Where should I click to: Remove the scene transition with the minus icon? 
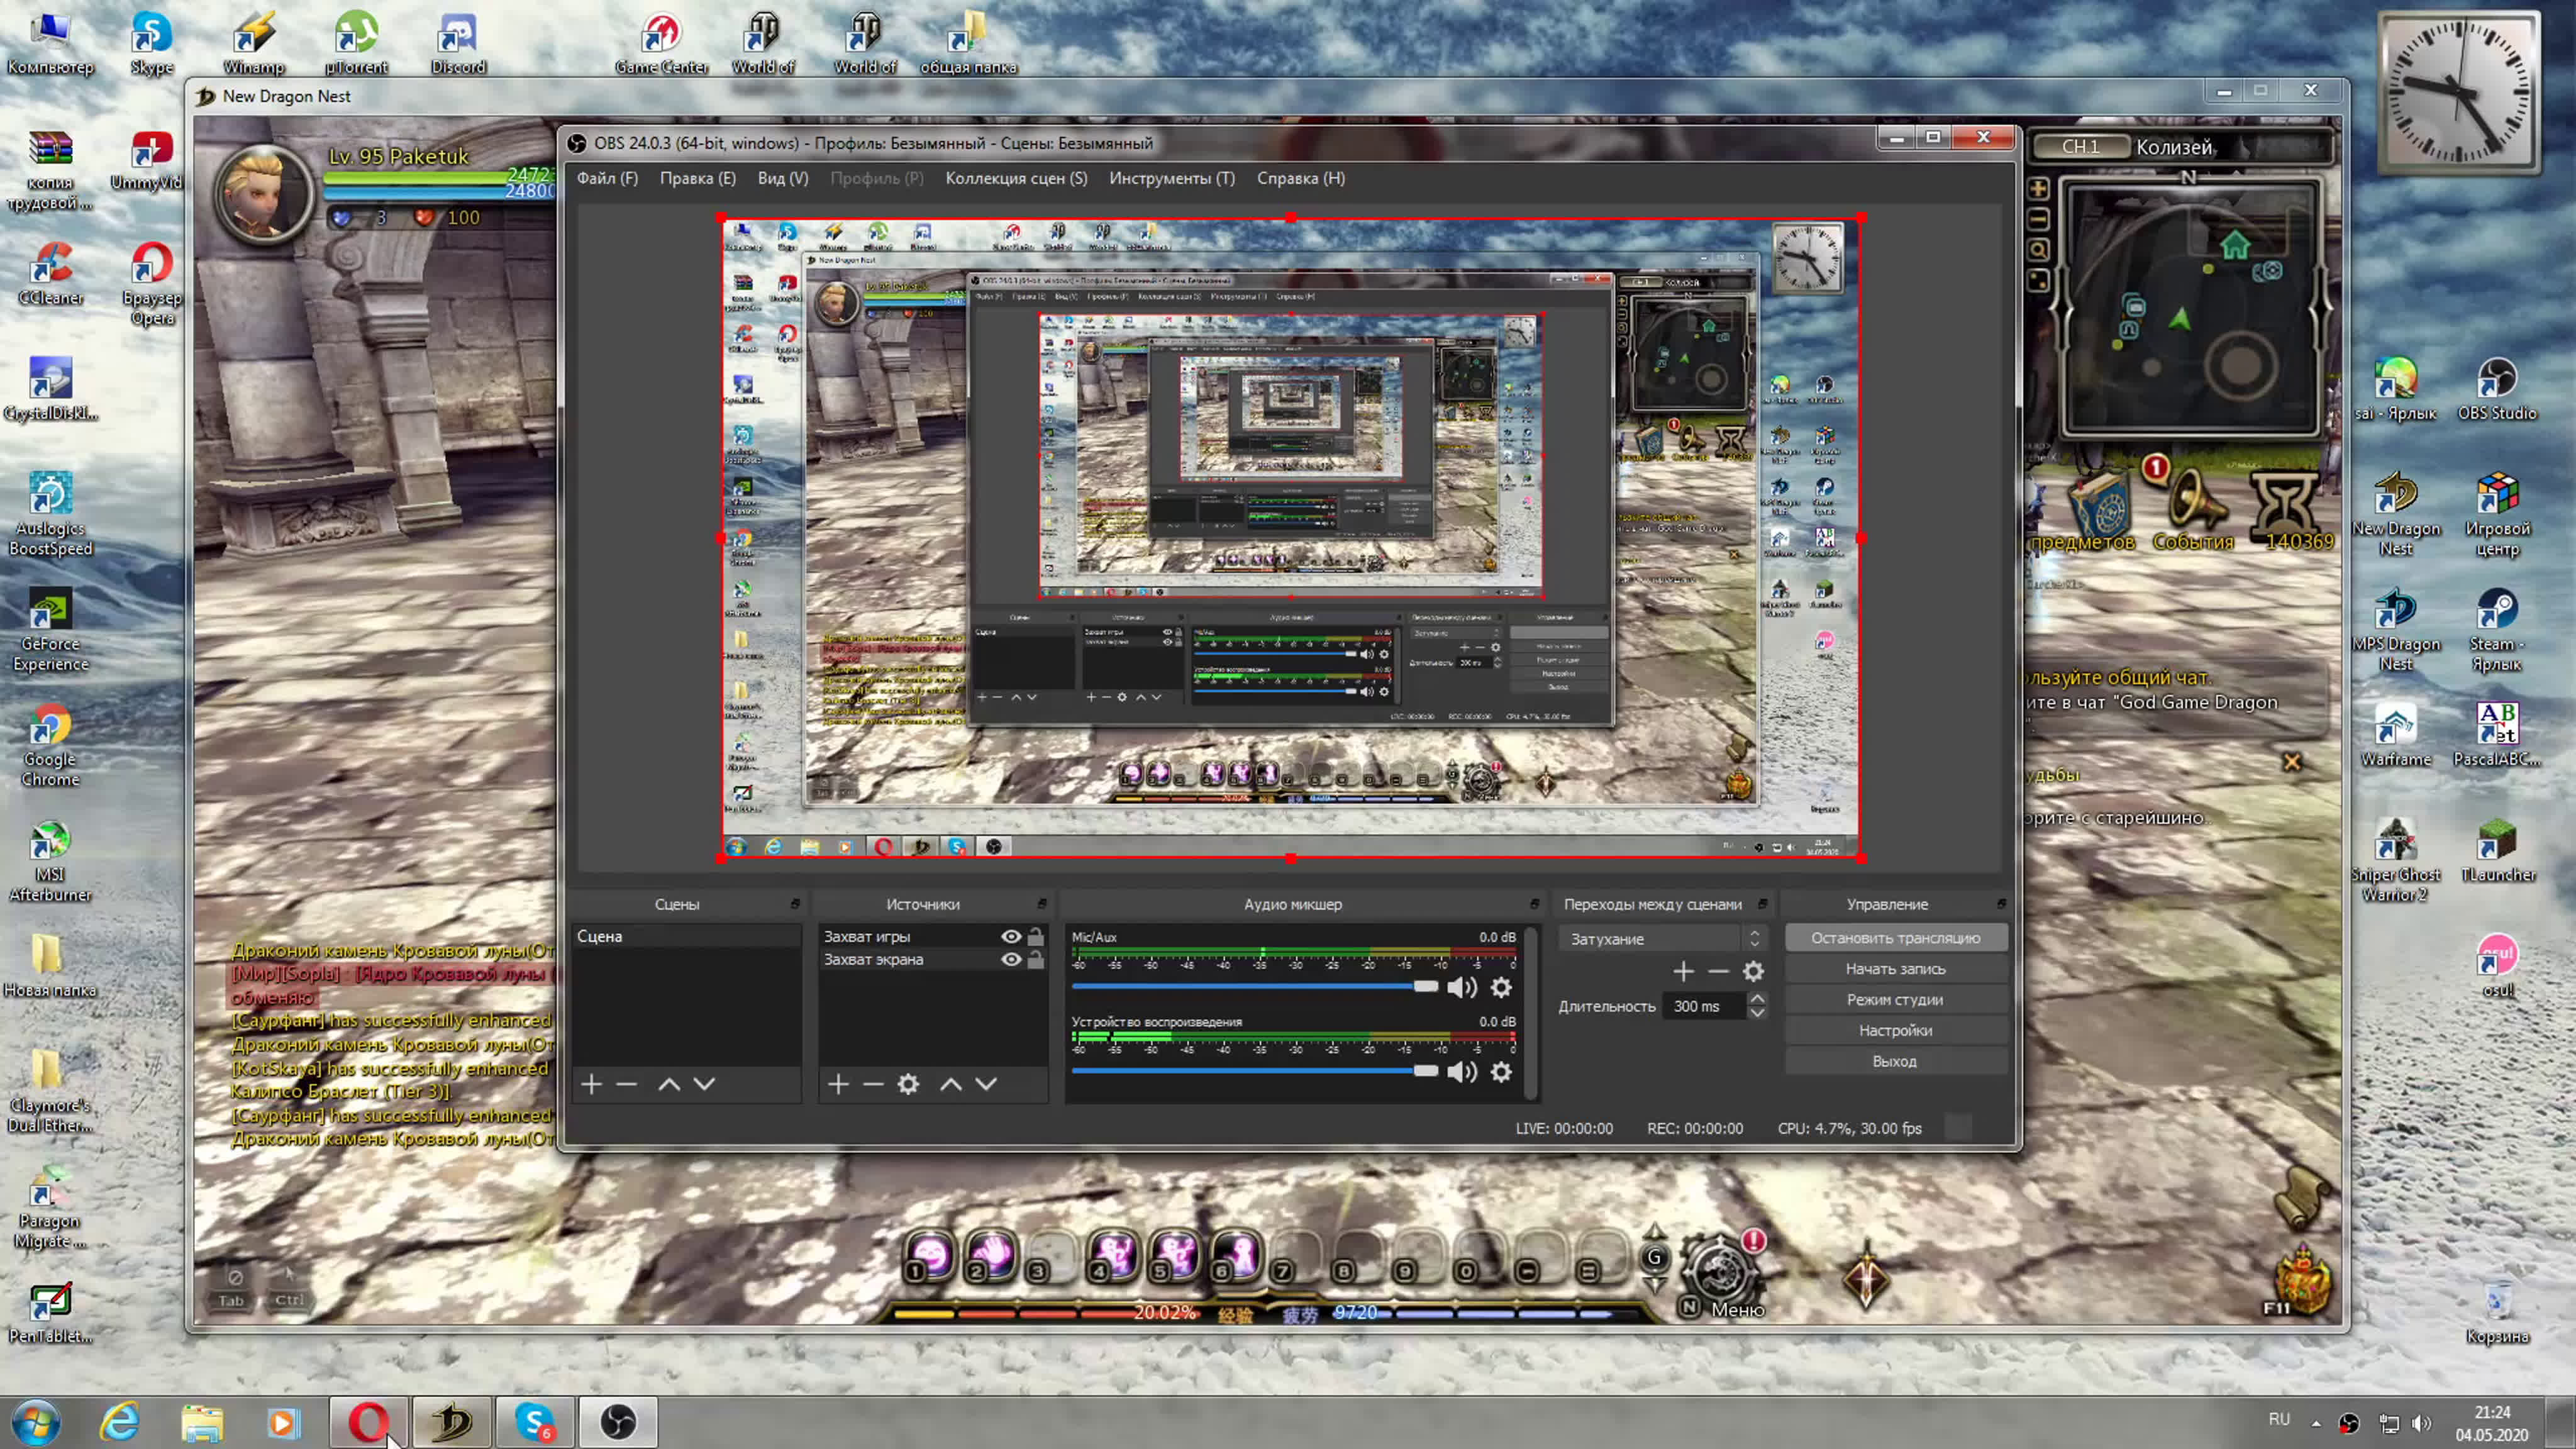1718,971
